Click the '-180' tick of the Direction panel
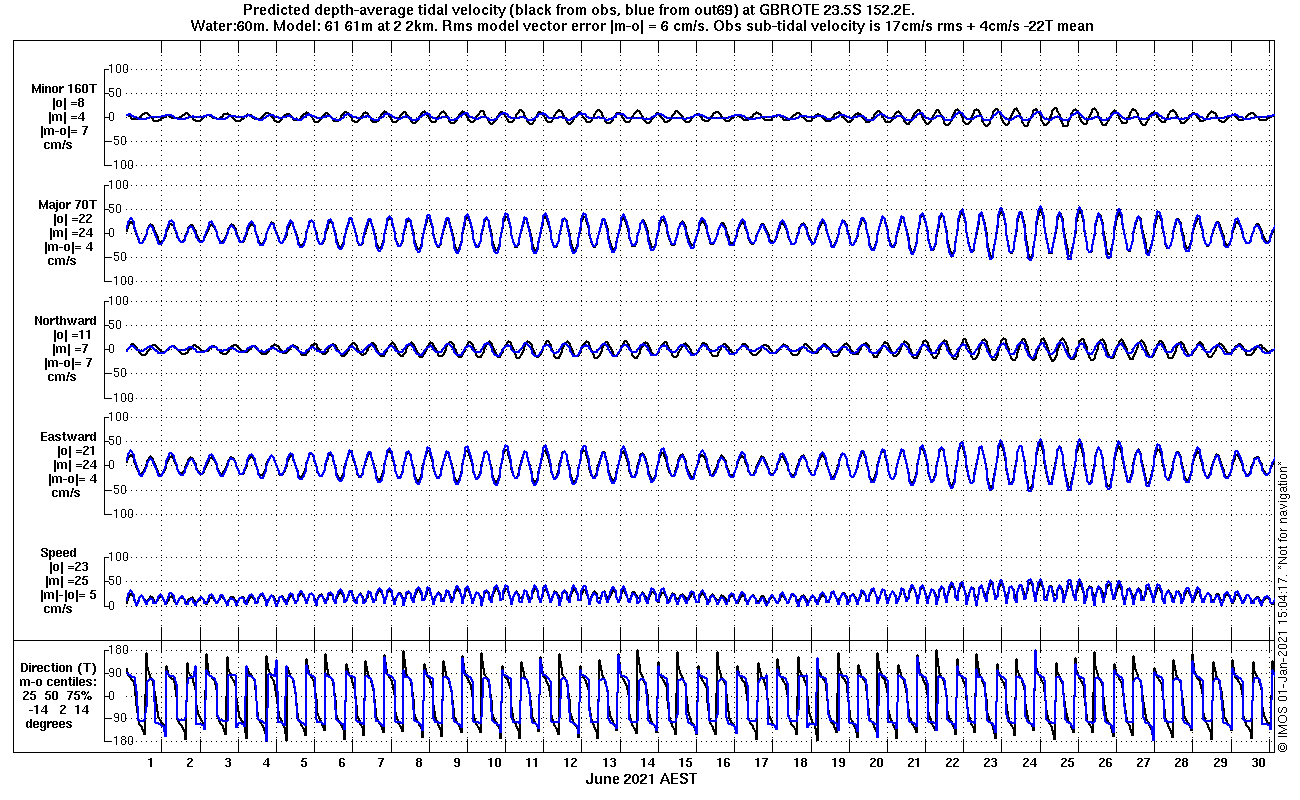Screen dimensions: 1300x800 coord(123,741)
